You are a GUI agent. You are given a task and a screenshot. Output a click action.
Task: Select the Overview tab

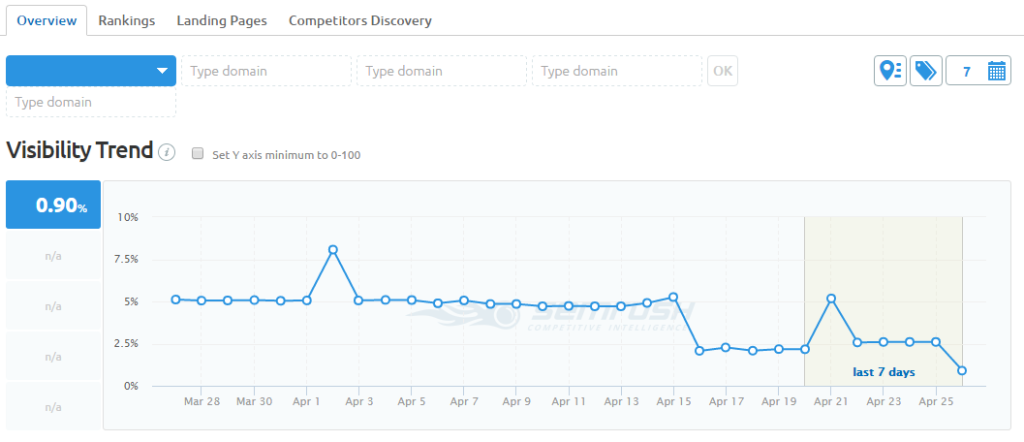coord(46,20)
